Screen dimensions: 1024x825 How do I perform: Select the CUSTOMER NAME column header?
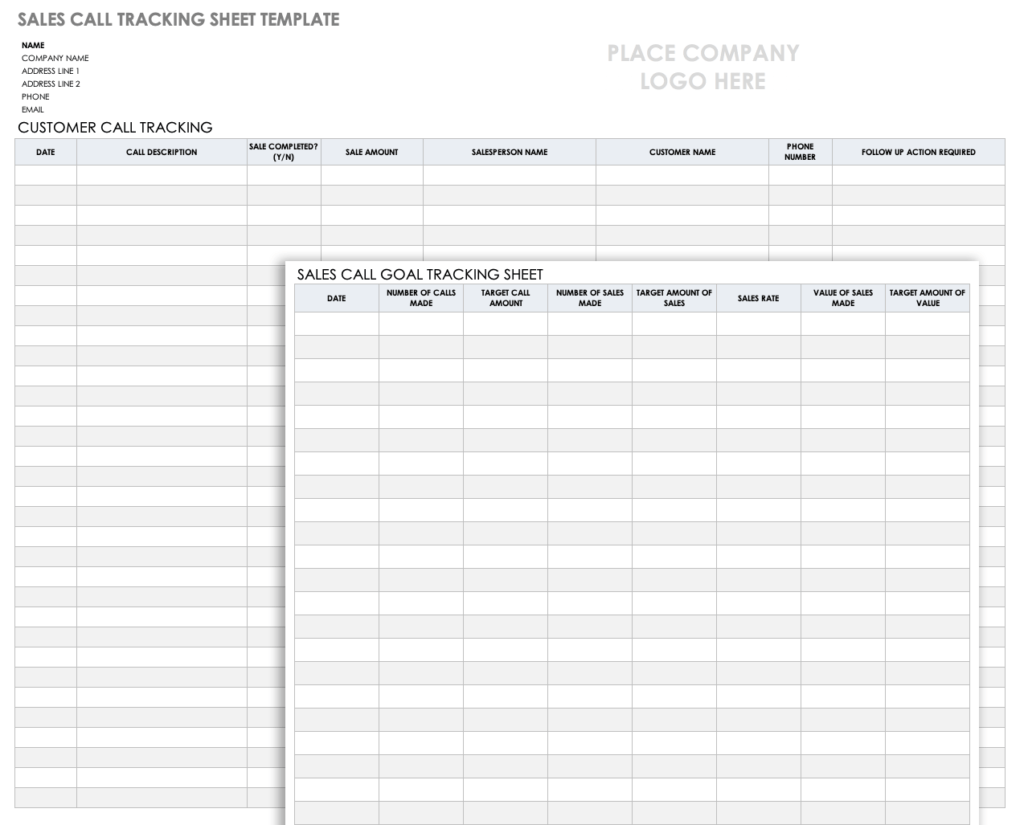coord(681,152)
